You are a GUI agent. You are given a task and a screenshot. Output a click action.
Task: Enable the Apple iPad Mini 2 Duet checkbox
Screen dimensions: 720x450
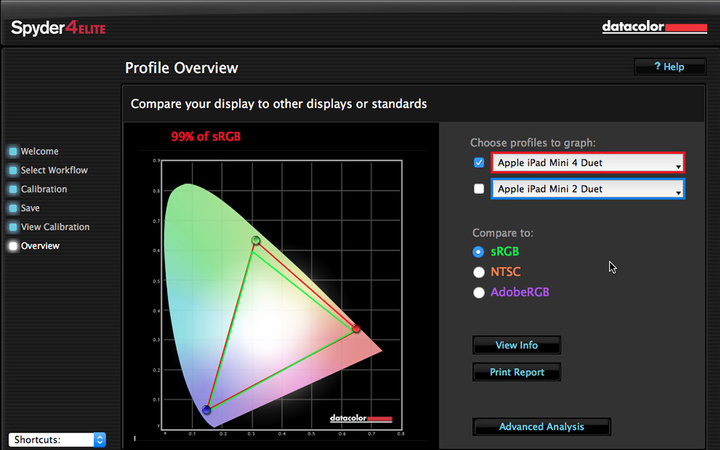479,189
